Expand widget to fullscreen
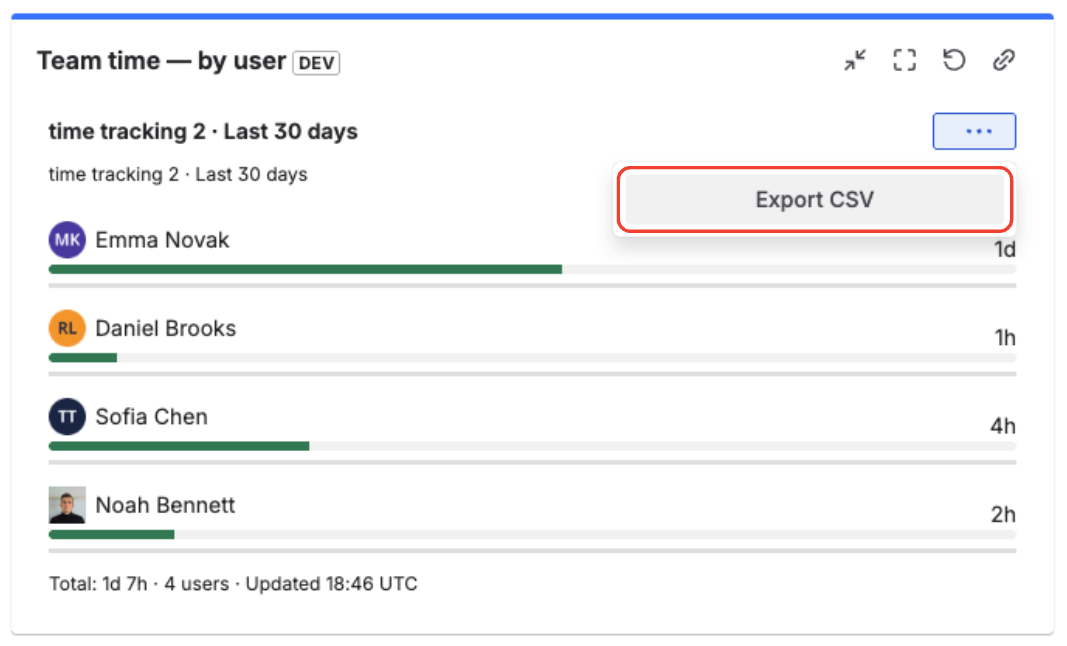 pyautogui.click(x=904, y=60)
